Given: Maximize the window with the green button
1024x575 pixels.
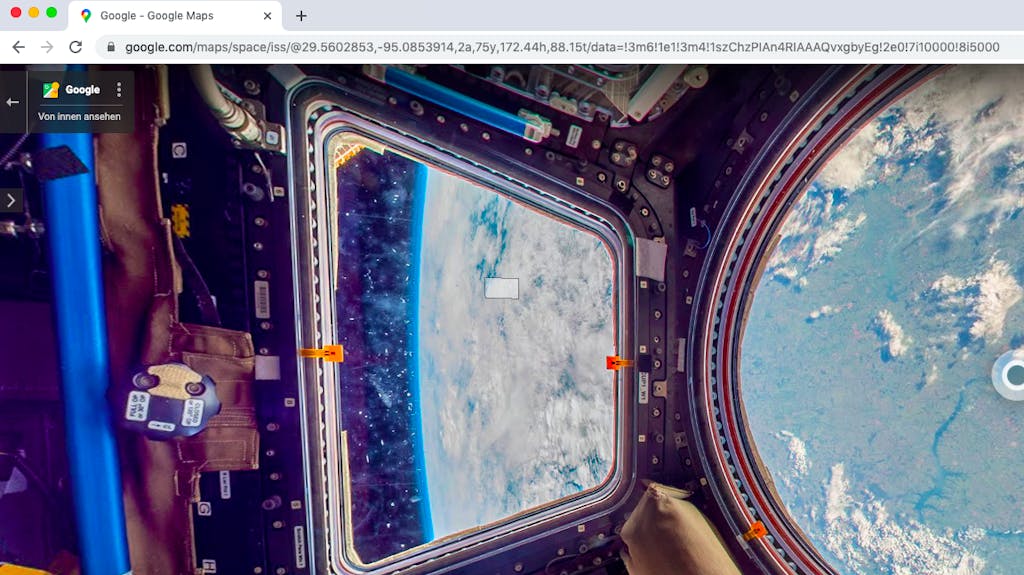Looking at the screenshot, I should pos(52,12).
